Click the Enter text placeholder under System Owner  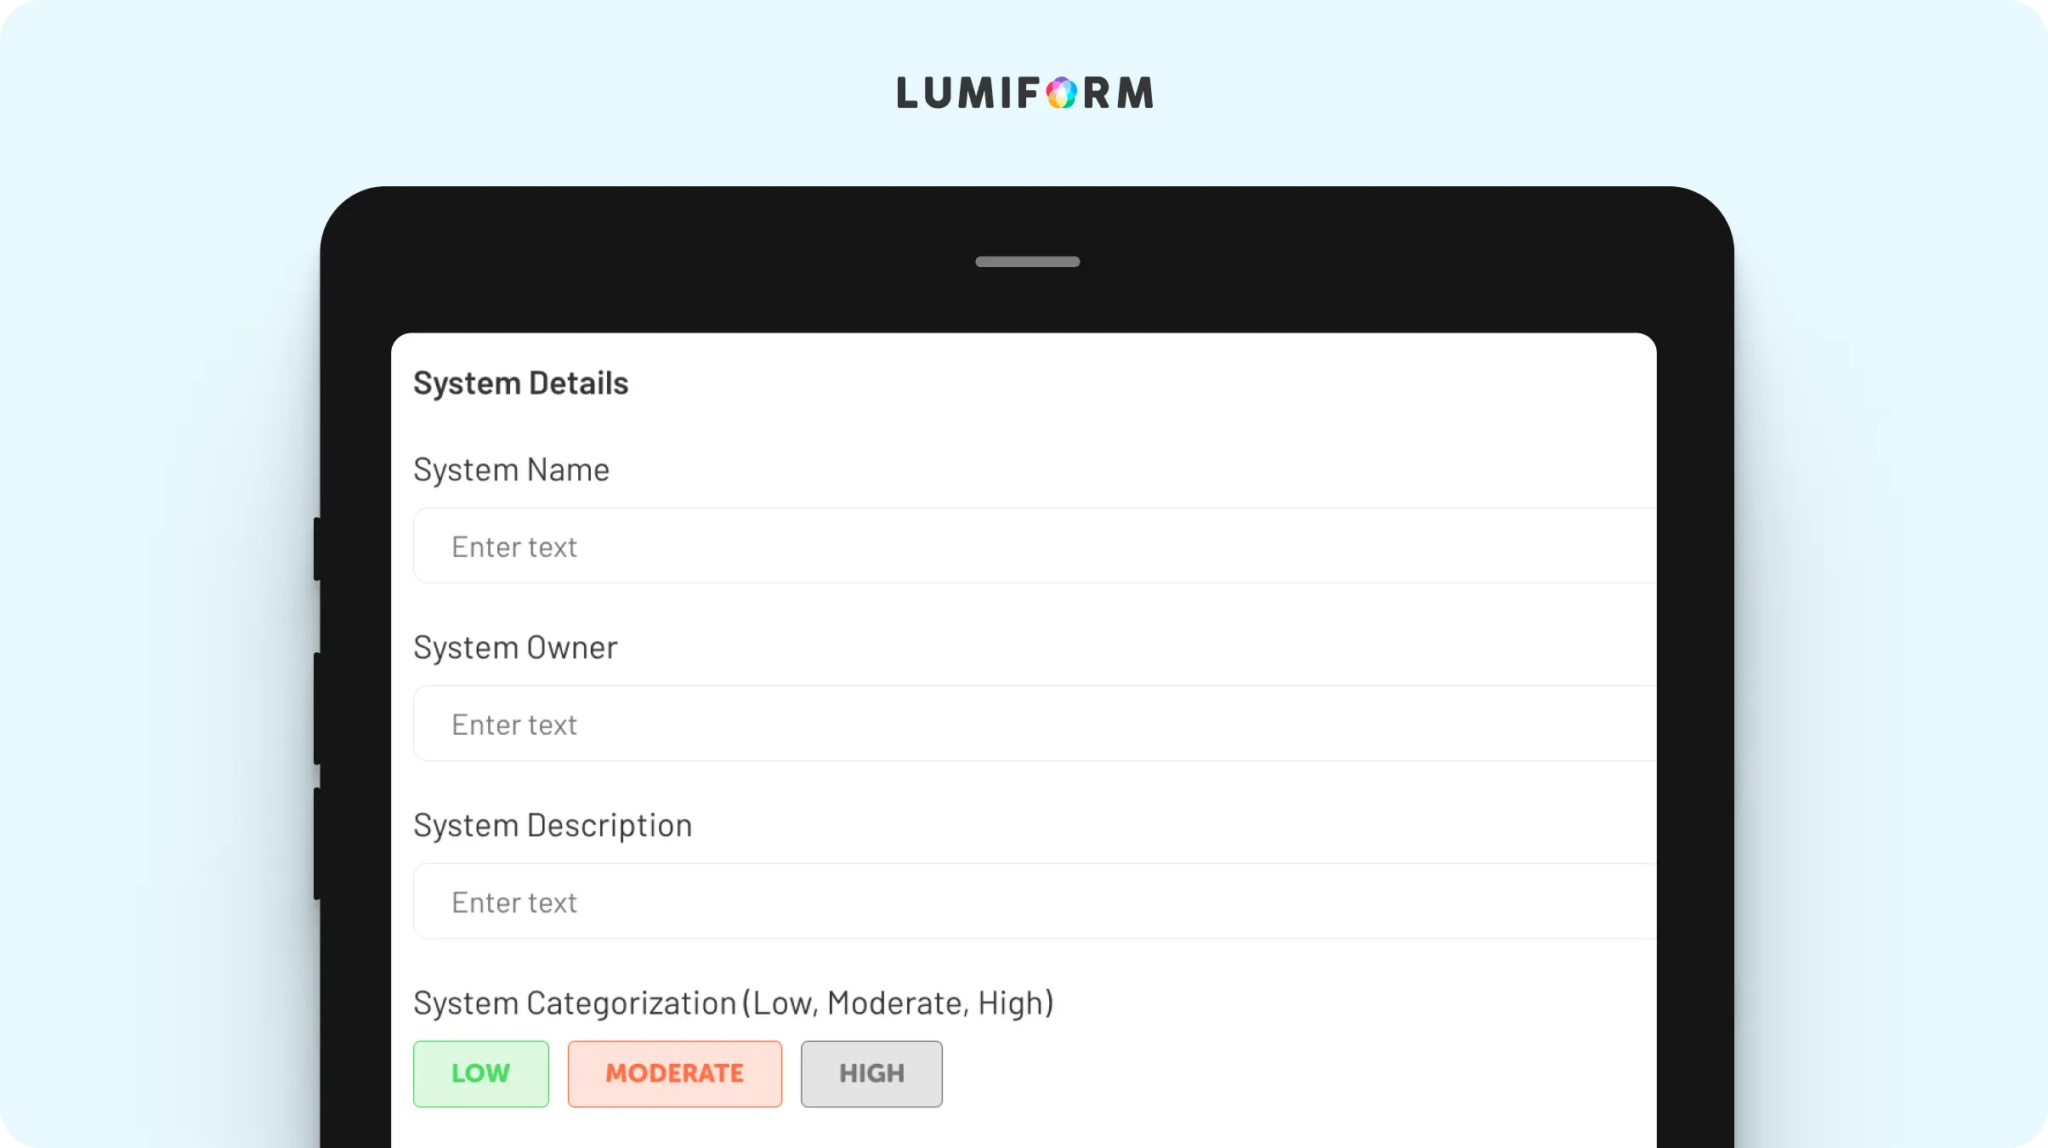[514, 725]
